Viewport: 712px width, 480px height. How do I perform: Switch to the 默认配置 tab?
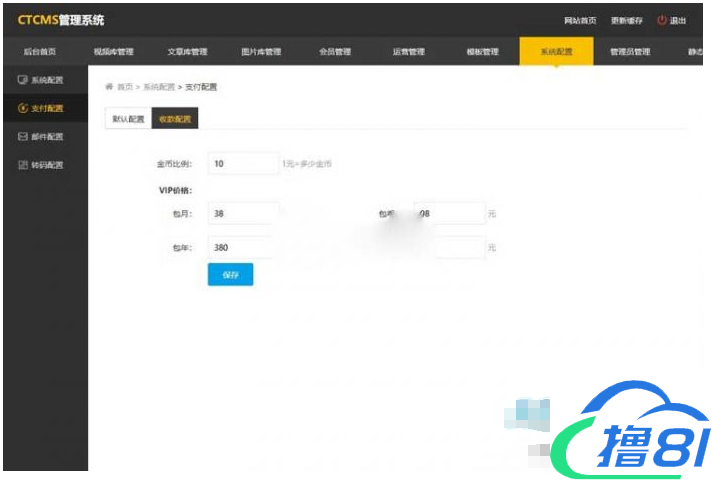pos(128,119)
